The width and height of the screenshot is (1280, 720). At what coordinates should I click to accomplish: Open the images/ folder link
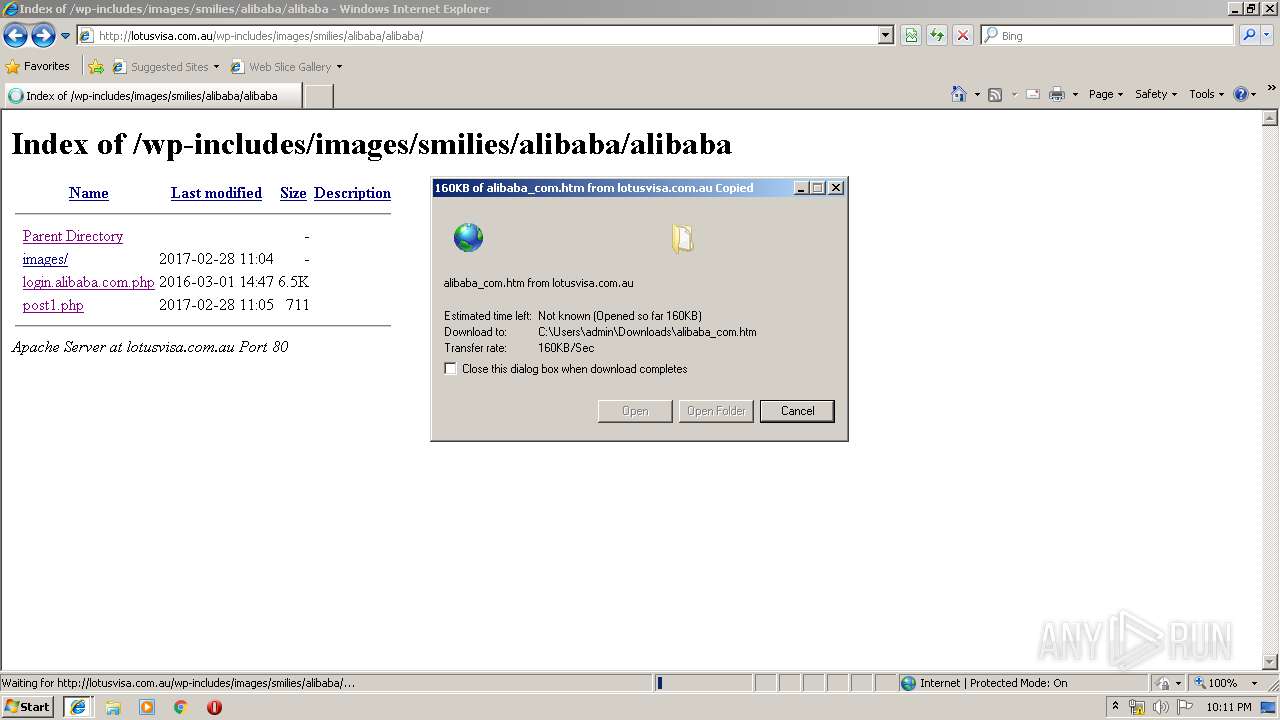click(45, 259)
